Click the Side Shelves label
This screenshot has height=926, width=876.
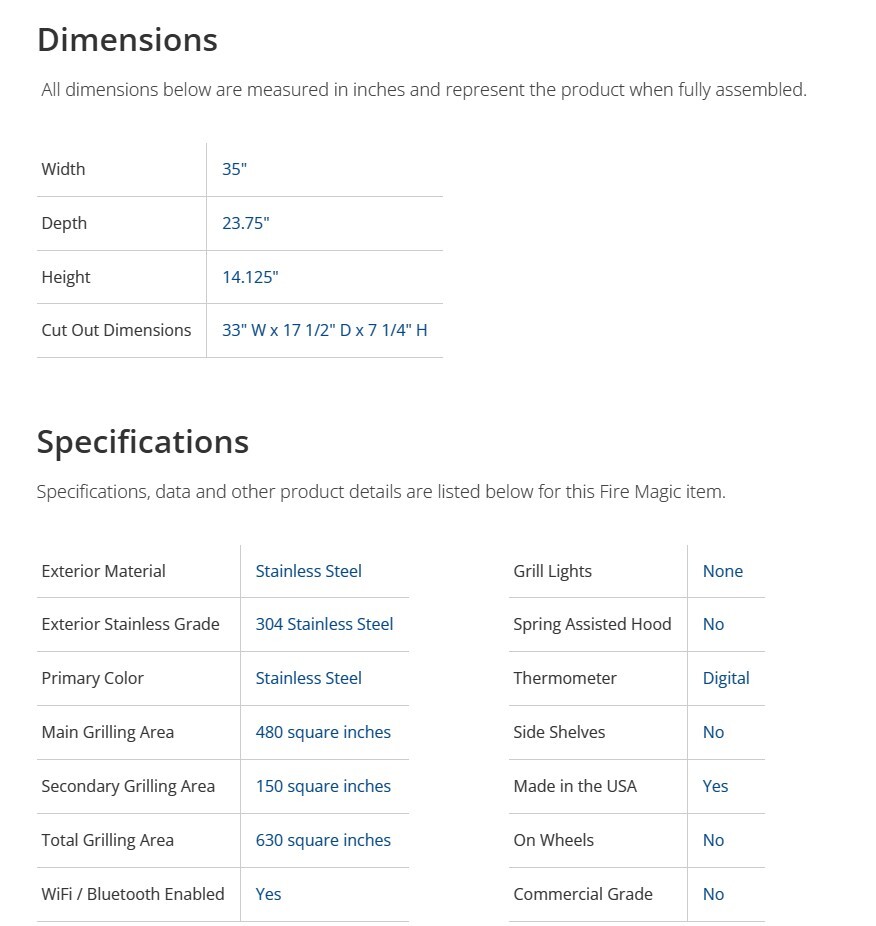pos(559,732)
